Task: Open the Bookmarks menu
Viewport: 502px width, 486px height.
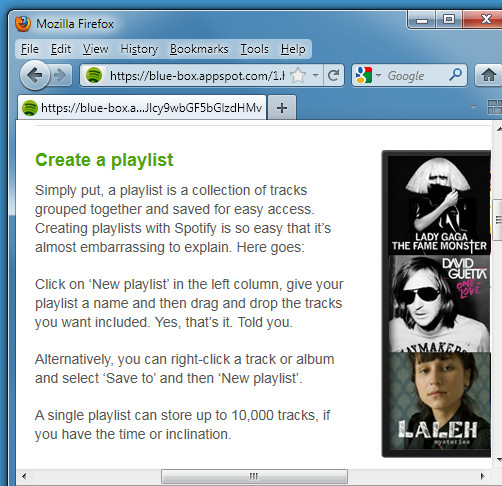Action: (199, 49)
